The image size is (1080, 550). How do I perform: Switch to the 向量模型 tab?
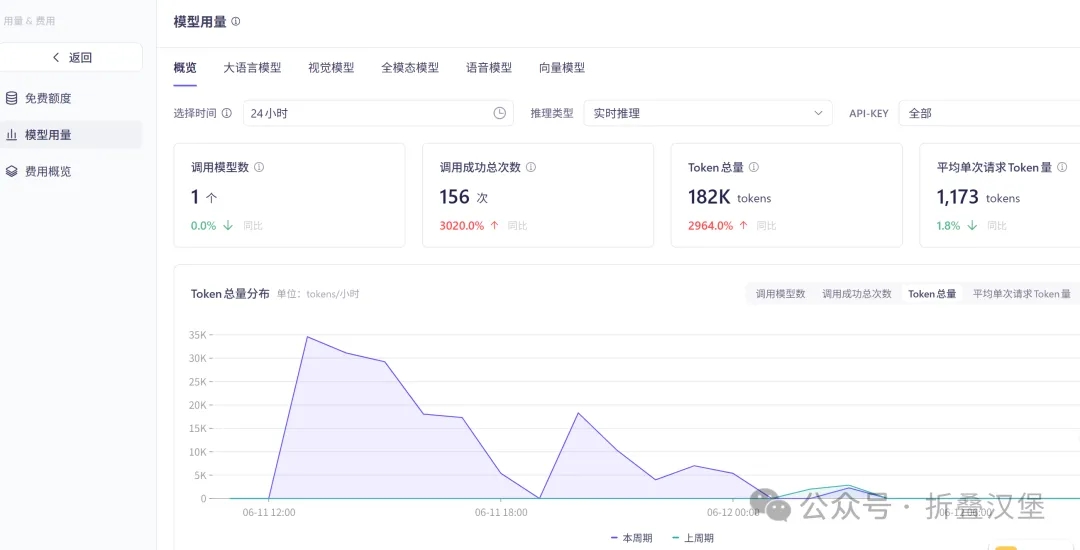(x=562, y=67)
